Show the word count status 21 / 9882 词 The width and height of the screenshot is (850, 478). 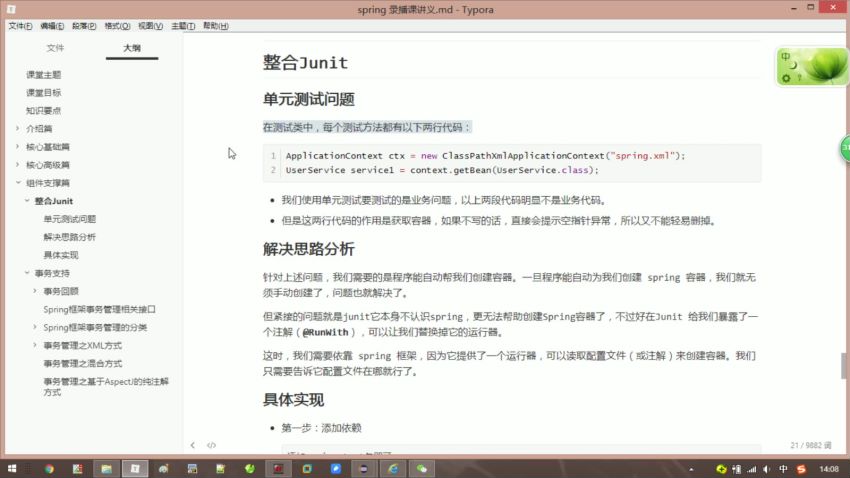tap(810, 445)
